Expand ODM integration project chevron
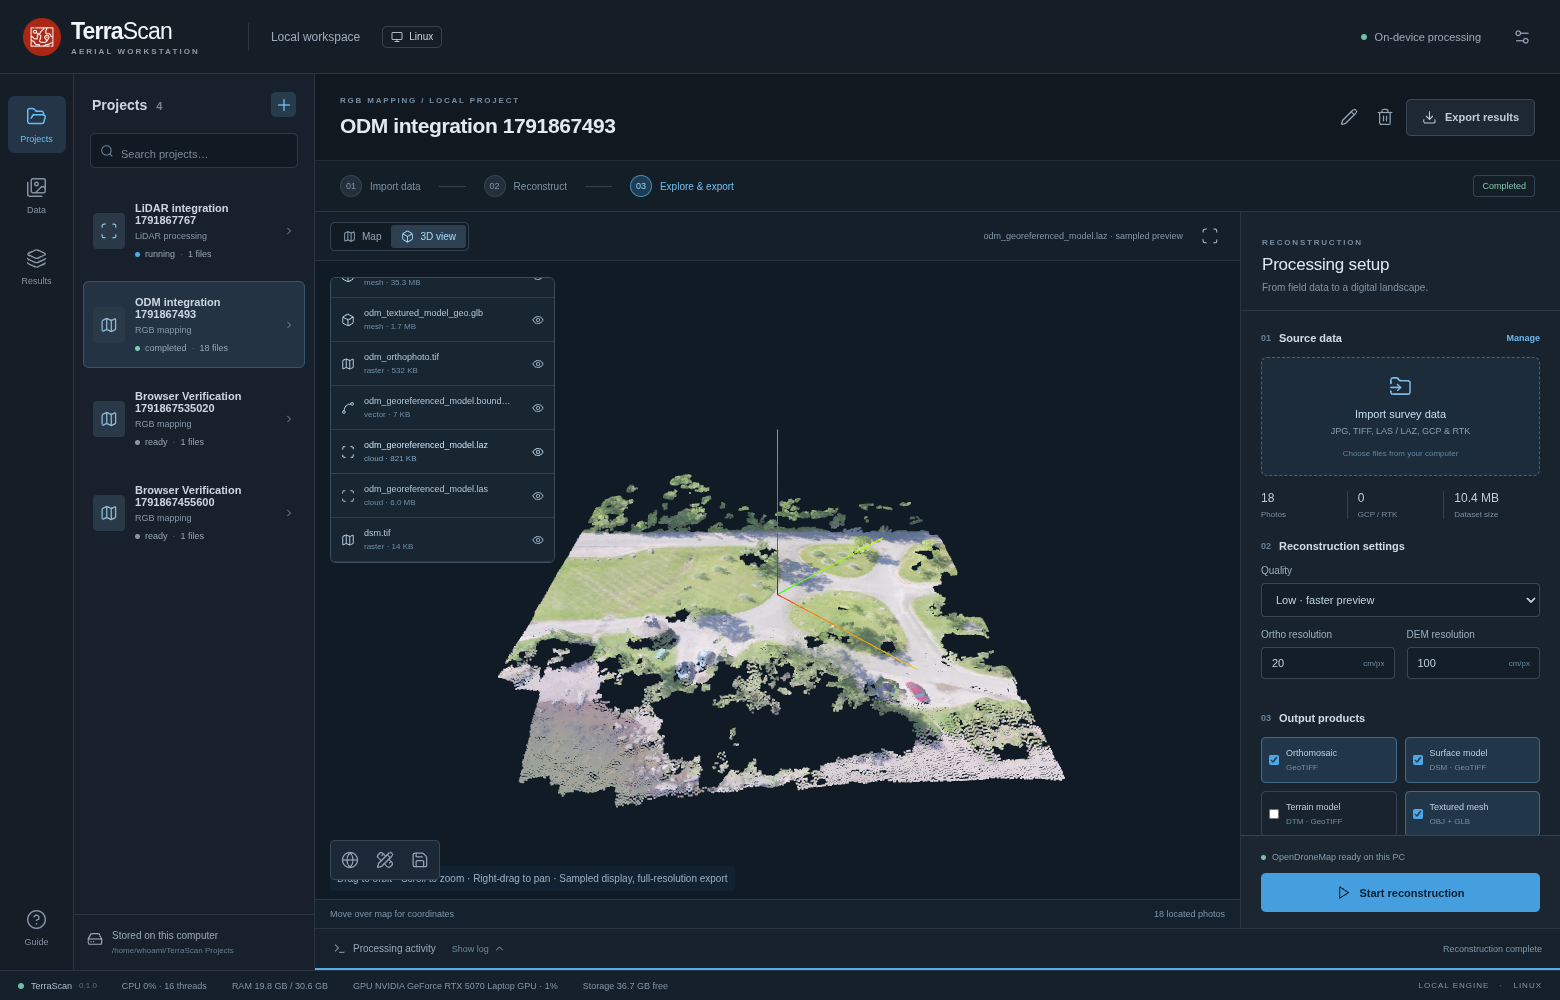This screenshot has width=1560, height=1000. 289,325
